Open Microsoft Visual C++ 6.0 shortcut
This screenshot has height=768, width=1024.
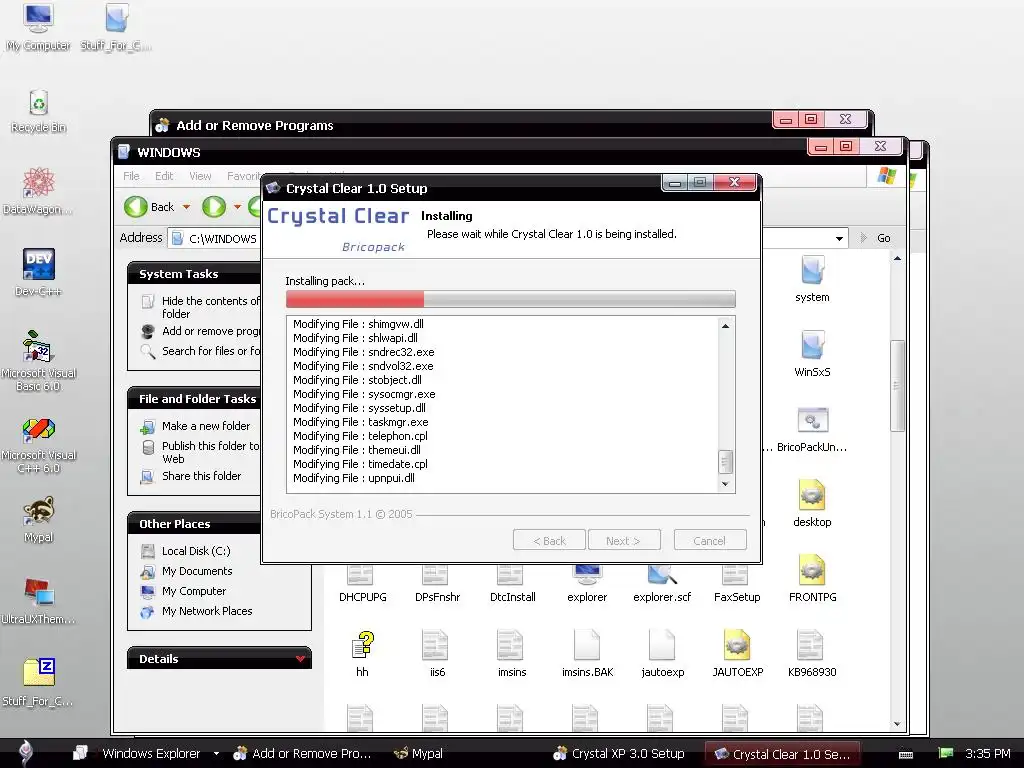(39, 445)
